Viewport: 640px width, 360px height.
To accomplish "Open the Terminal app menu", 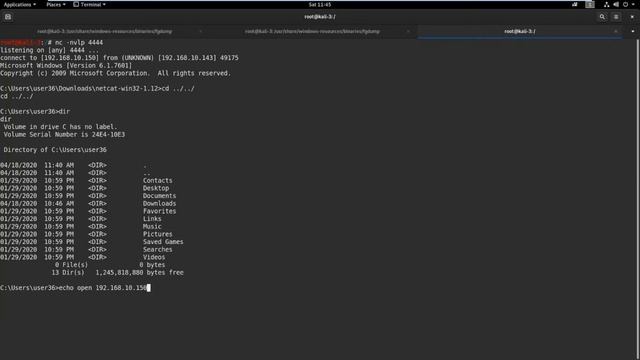I will [89, 4].
